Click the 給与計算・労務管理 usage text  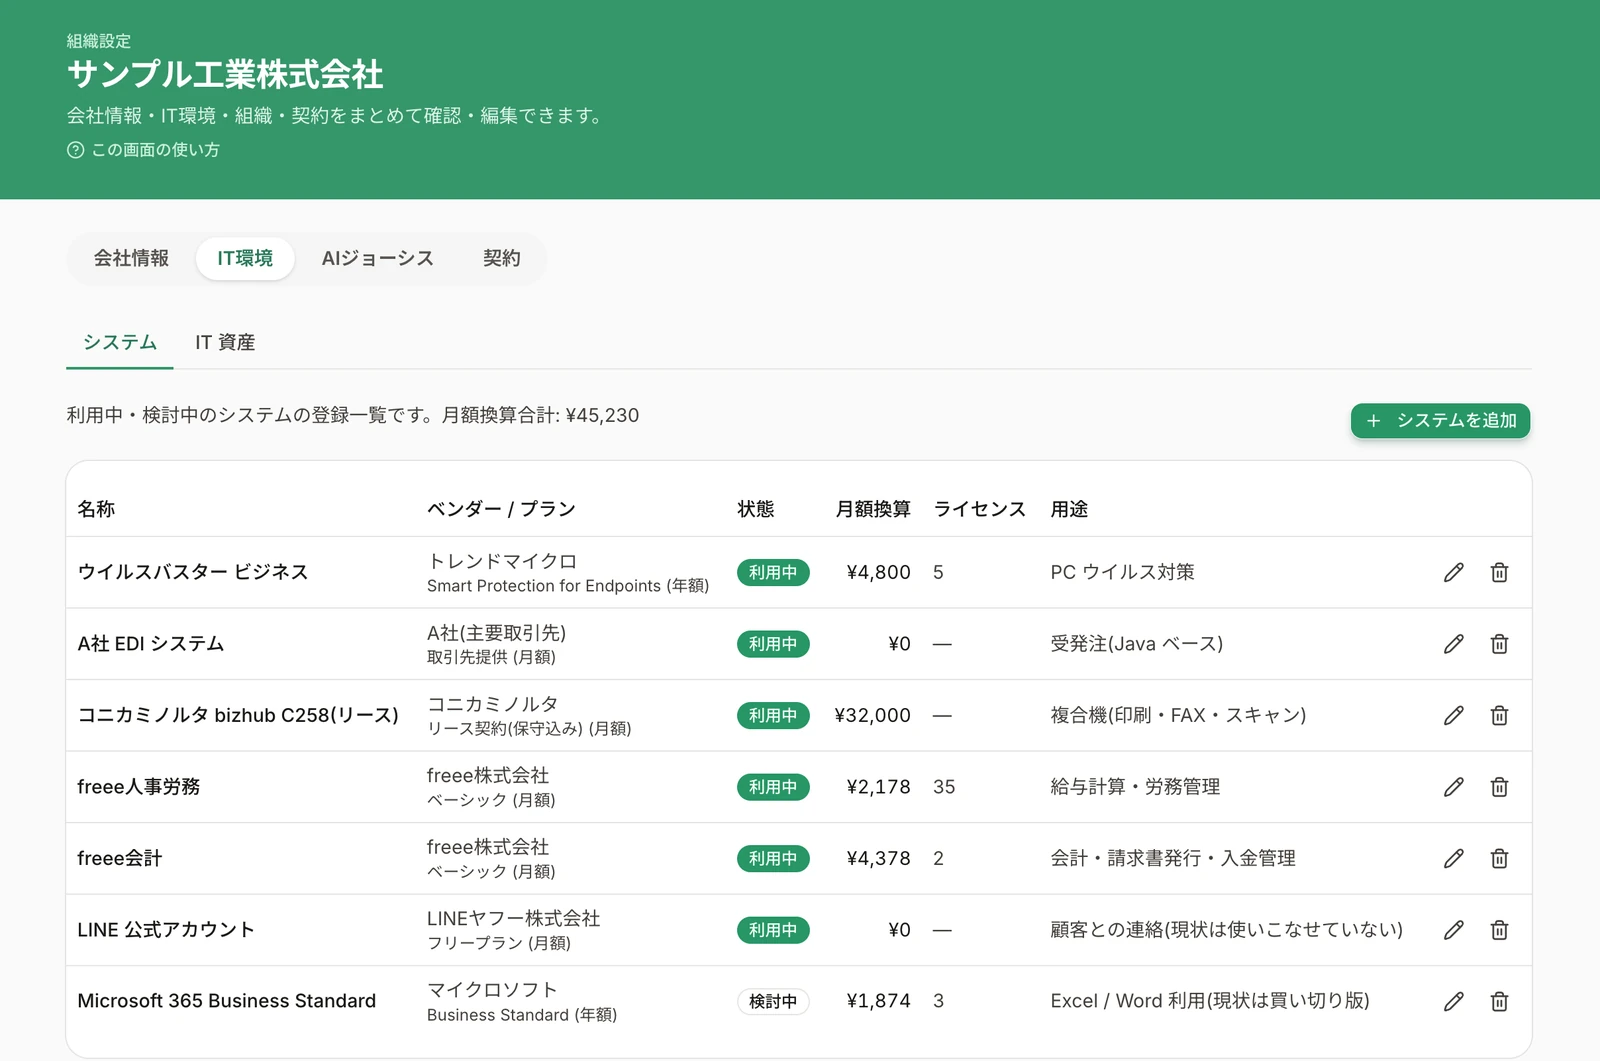pos(1135,787)
